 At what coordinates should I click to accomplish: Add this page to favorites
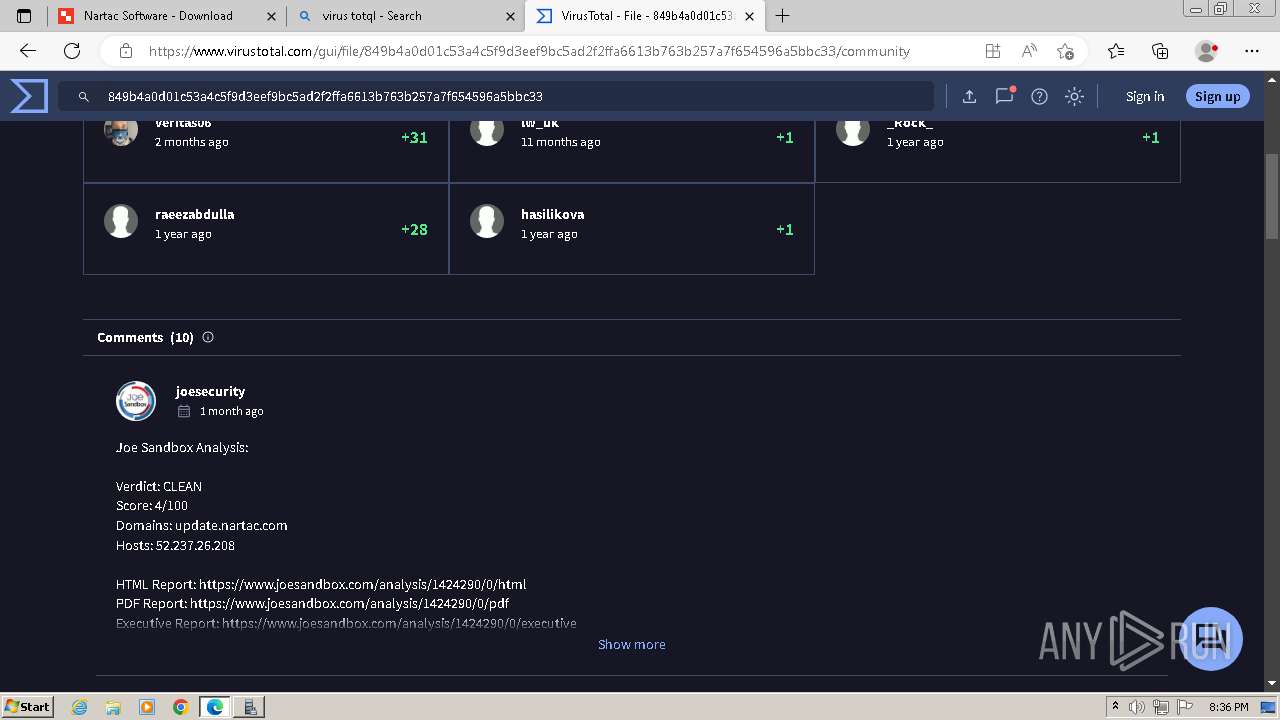click(x=1065, y=51)
